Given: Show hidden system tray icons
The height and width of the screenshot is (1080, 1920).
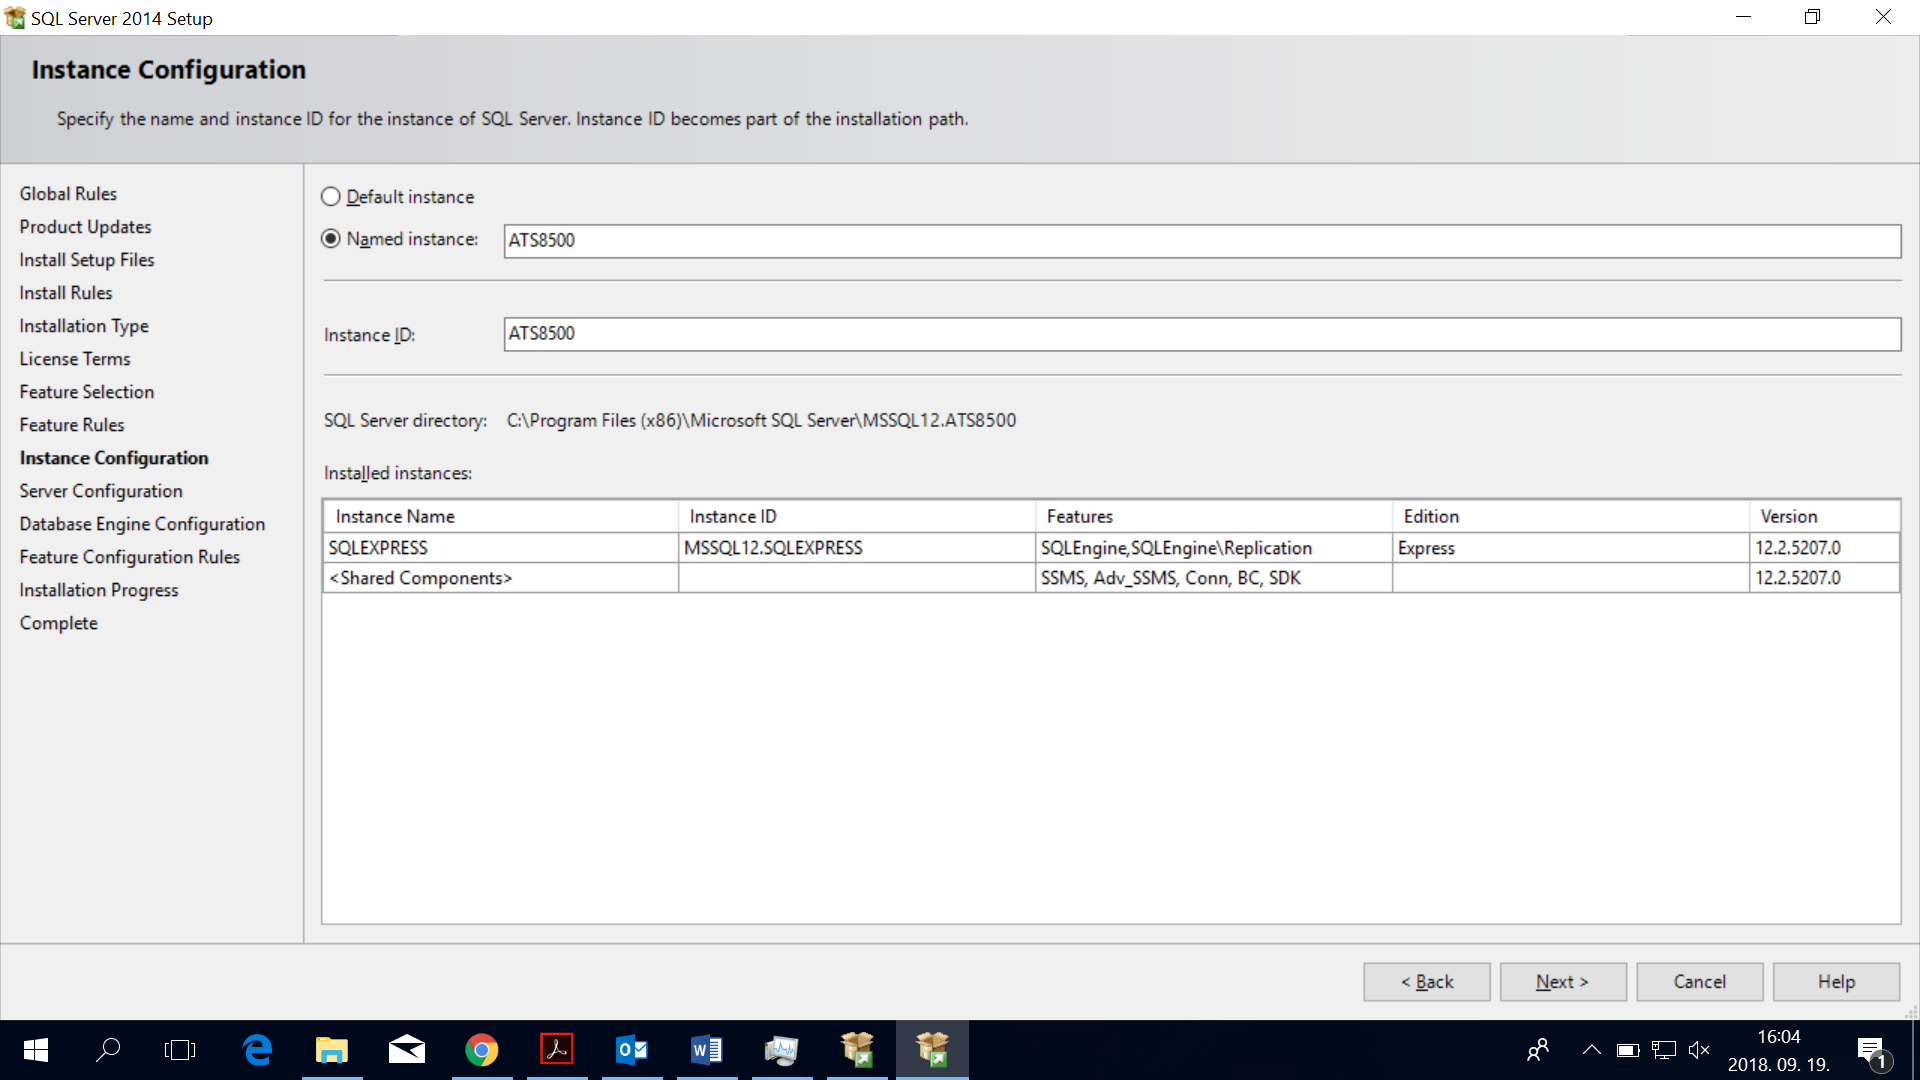Looking at the screenshot, I should point(1591,1050).
